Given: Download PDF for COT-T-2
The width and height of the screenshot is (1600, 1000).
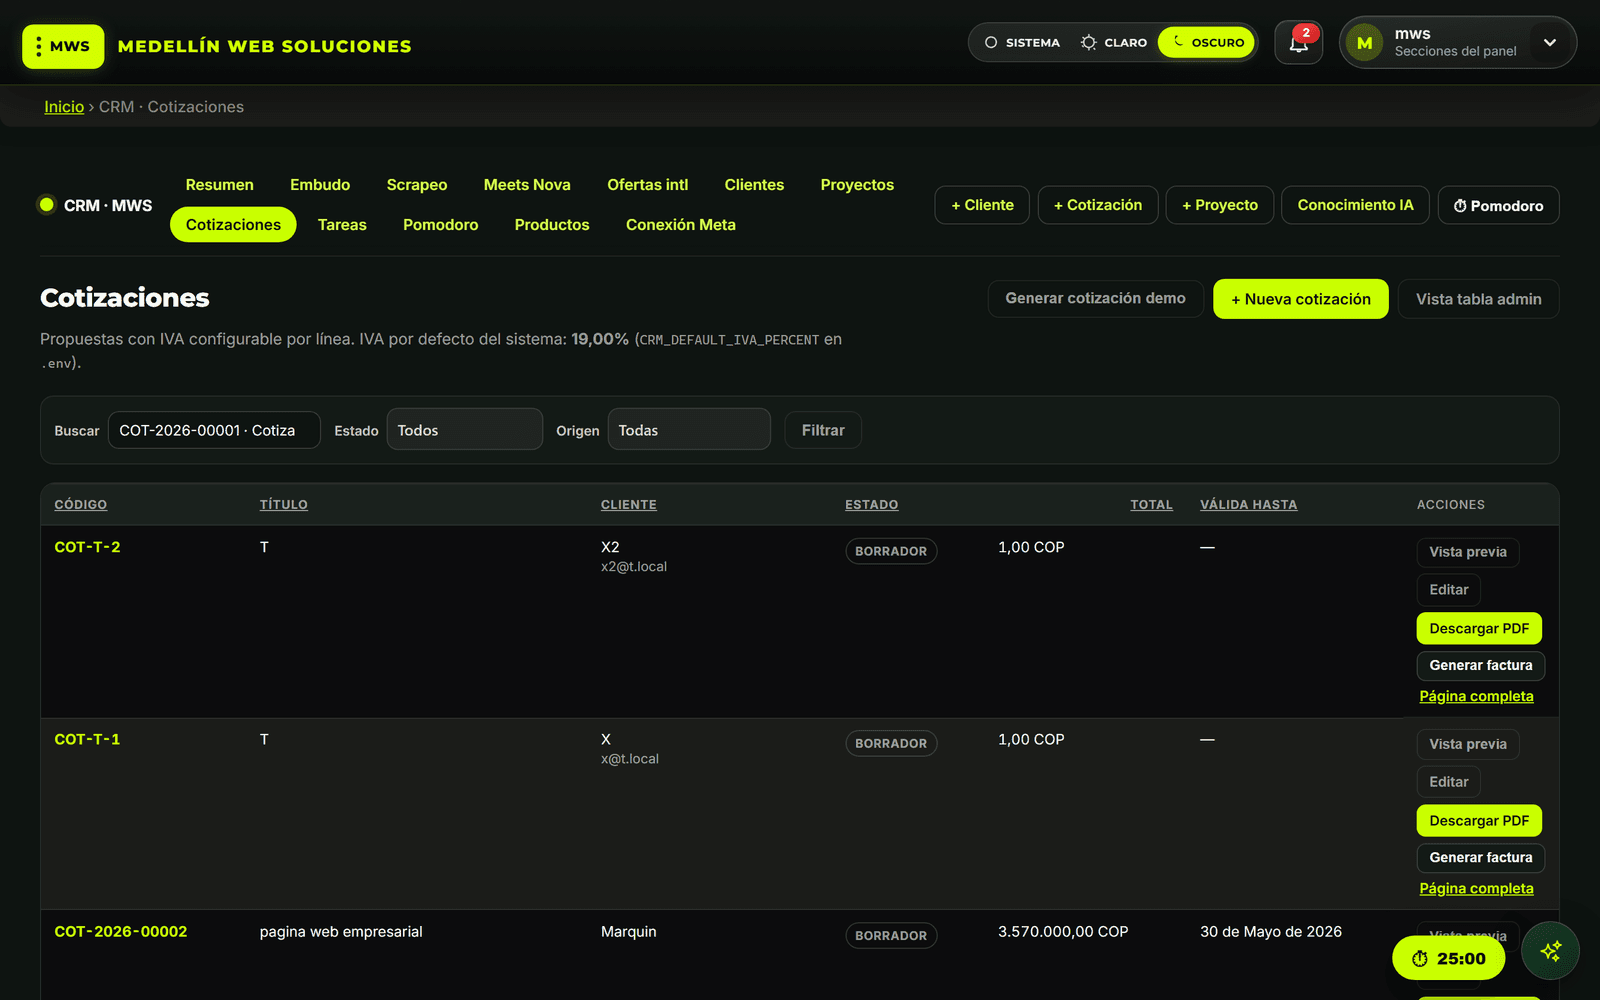Looking at the screenshot, I should click(x=1479, y=628).
